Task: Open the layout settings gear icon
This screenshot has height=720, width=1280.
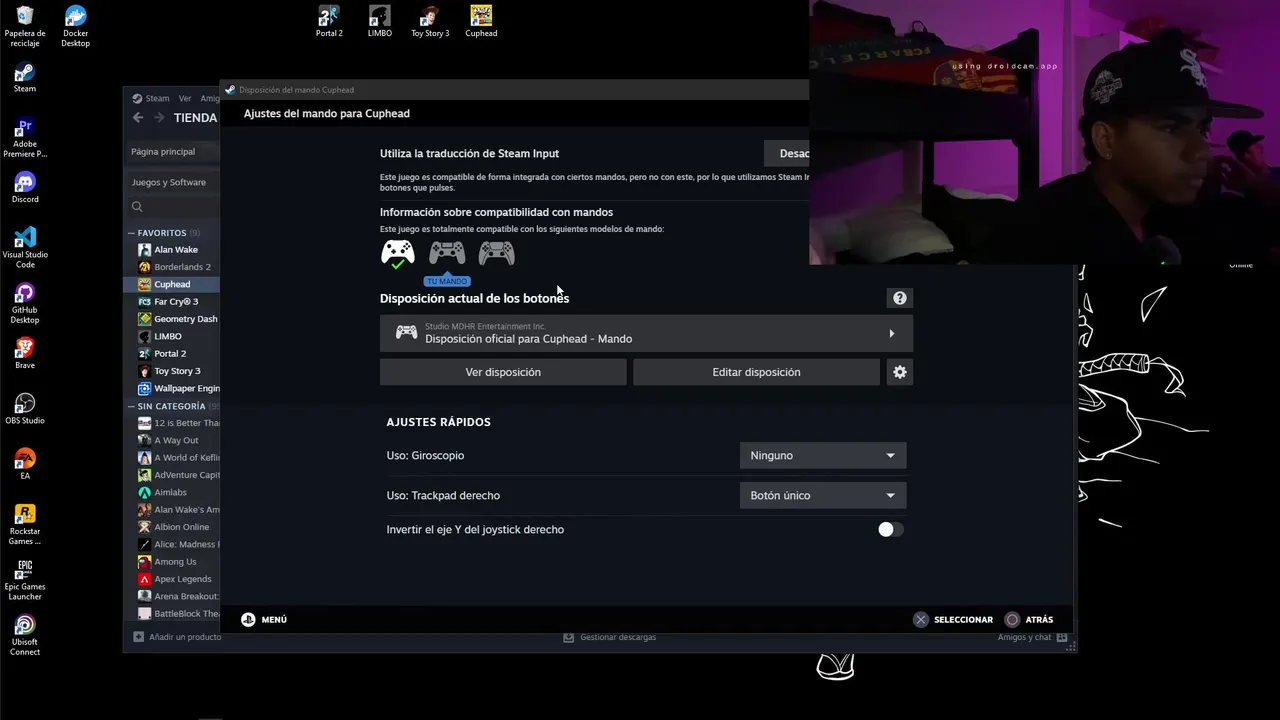Action: 900,372
